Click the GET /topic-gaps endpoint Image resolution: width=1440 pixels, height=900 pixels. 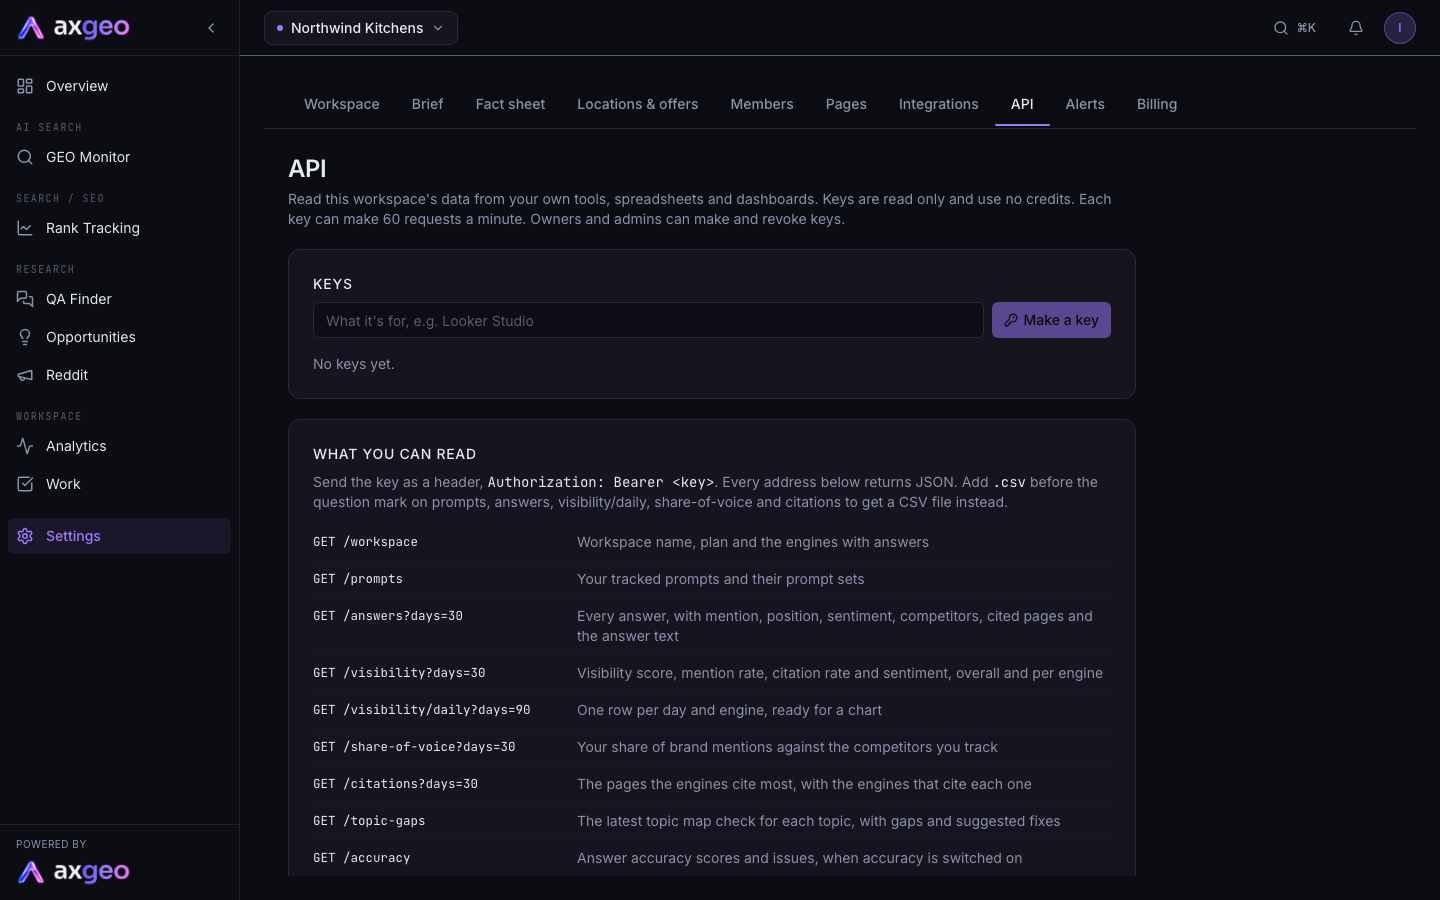369,821
